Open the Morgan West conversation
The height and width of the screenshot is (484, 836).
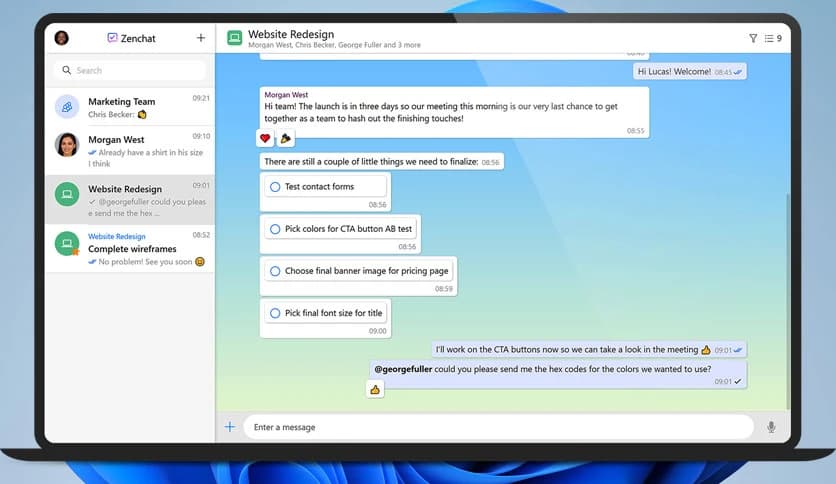coord(130,151)
